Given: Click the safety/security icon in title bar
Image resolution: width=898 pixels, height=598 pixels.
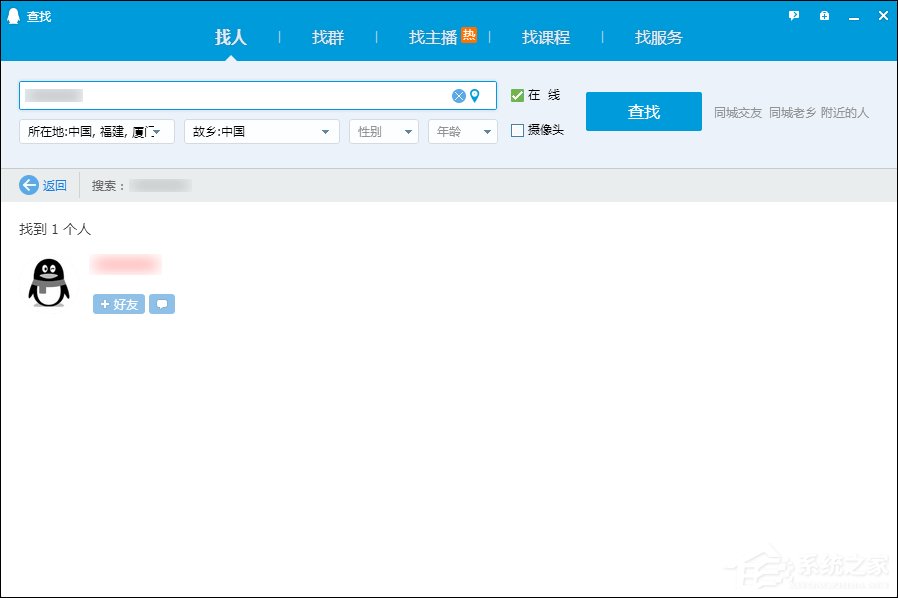Looking at the screenshot, I should (823, 15).
